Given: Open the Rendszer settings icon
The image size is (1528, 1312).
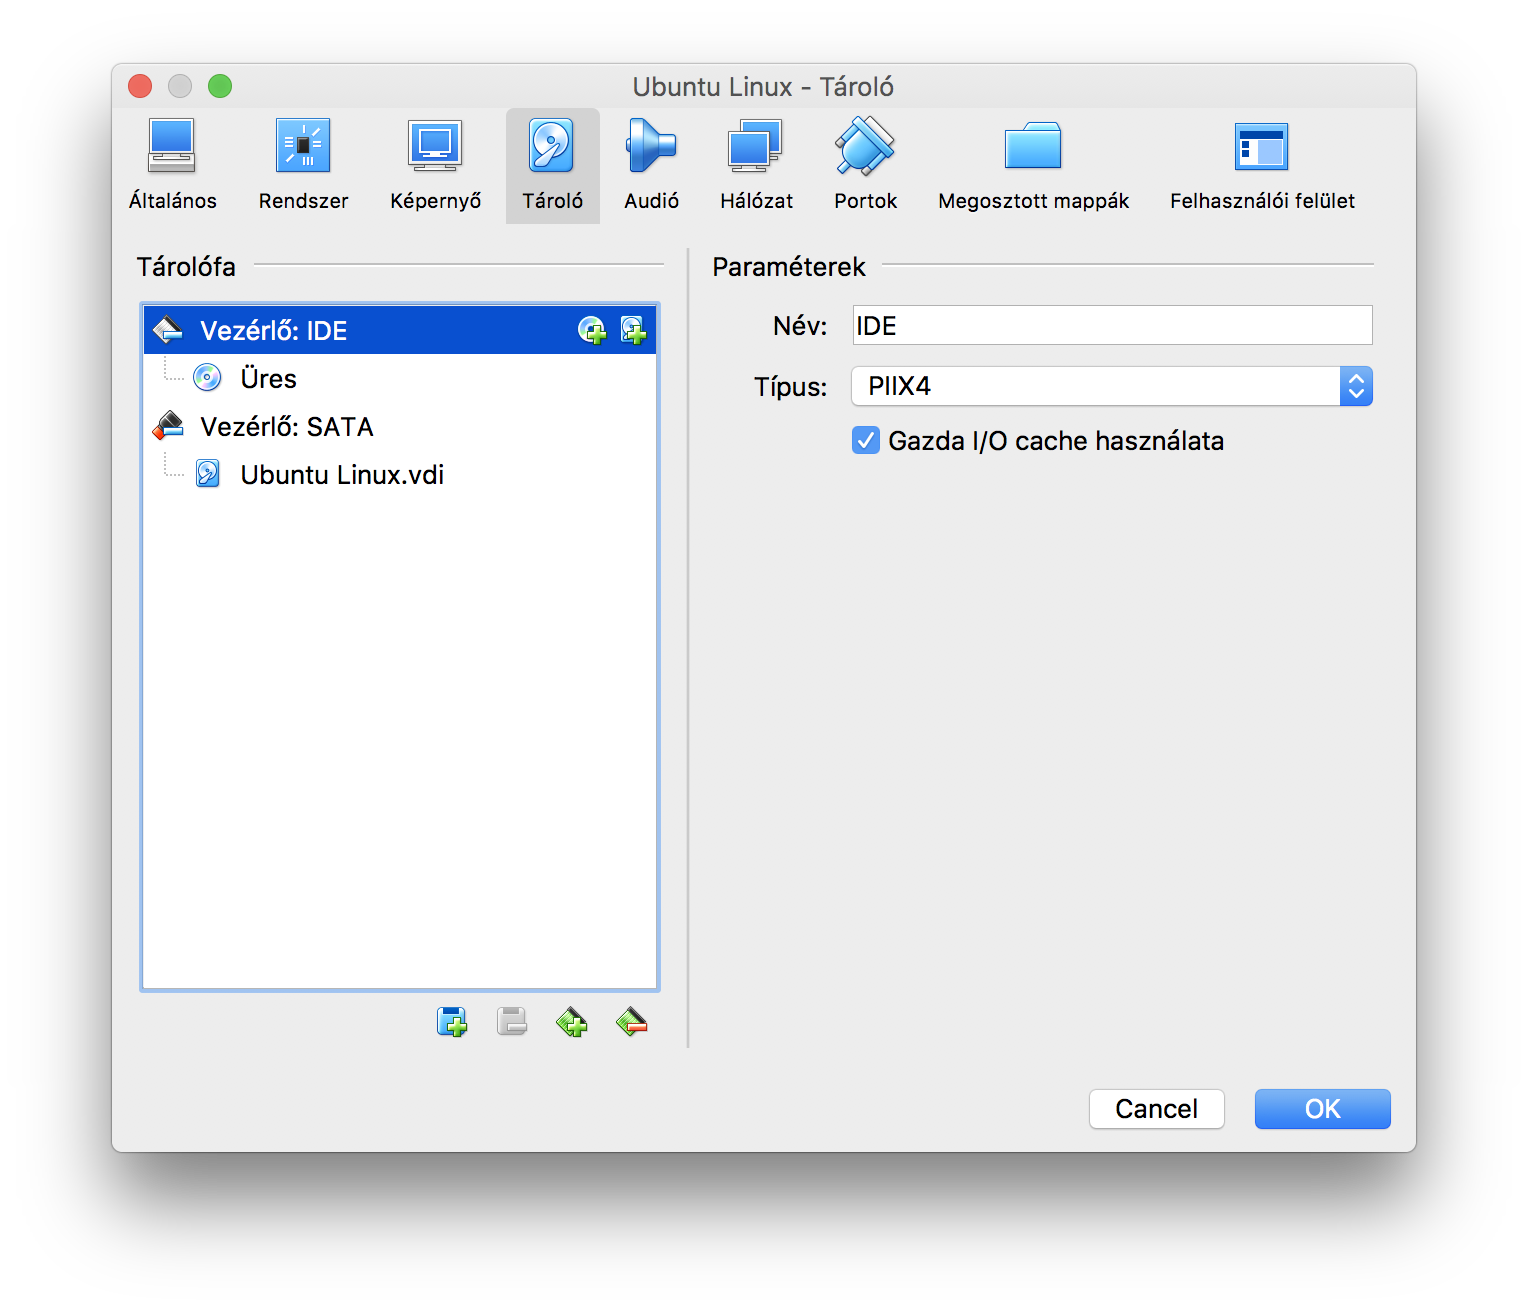Looking at the screenshot, I should coord(303,146).
